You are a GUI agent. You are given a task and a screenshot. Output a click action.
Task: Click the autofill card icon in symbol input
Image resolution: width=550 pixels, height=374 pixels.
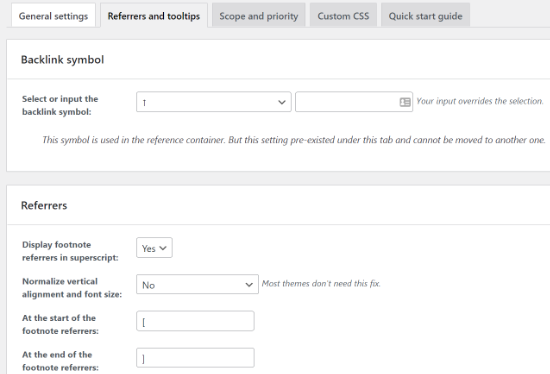[x=405, y=102]
